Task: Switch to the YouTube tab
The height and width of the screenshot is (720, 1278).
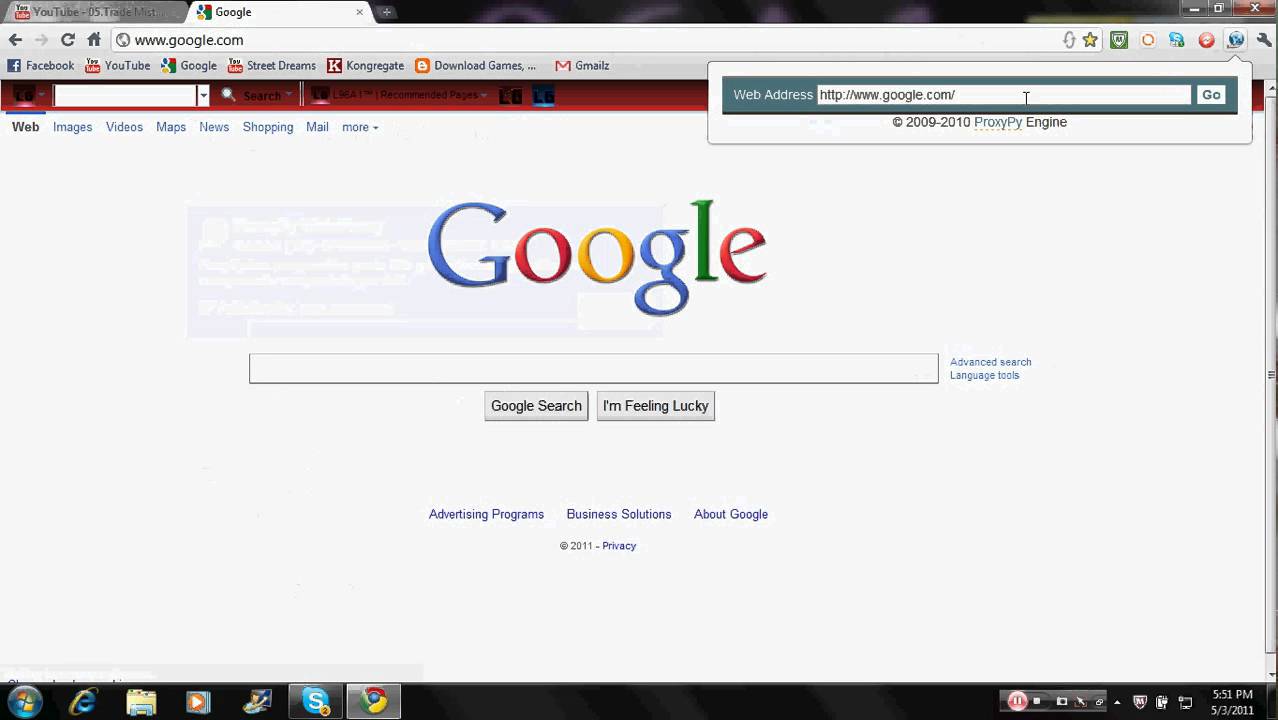Action: tap(95, 12)
